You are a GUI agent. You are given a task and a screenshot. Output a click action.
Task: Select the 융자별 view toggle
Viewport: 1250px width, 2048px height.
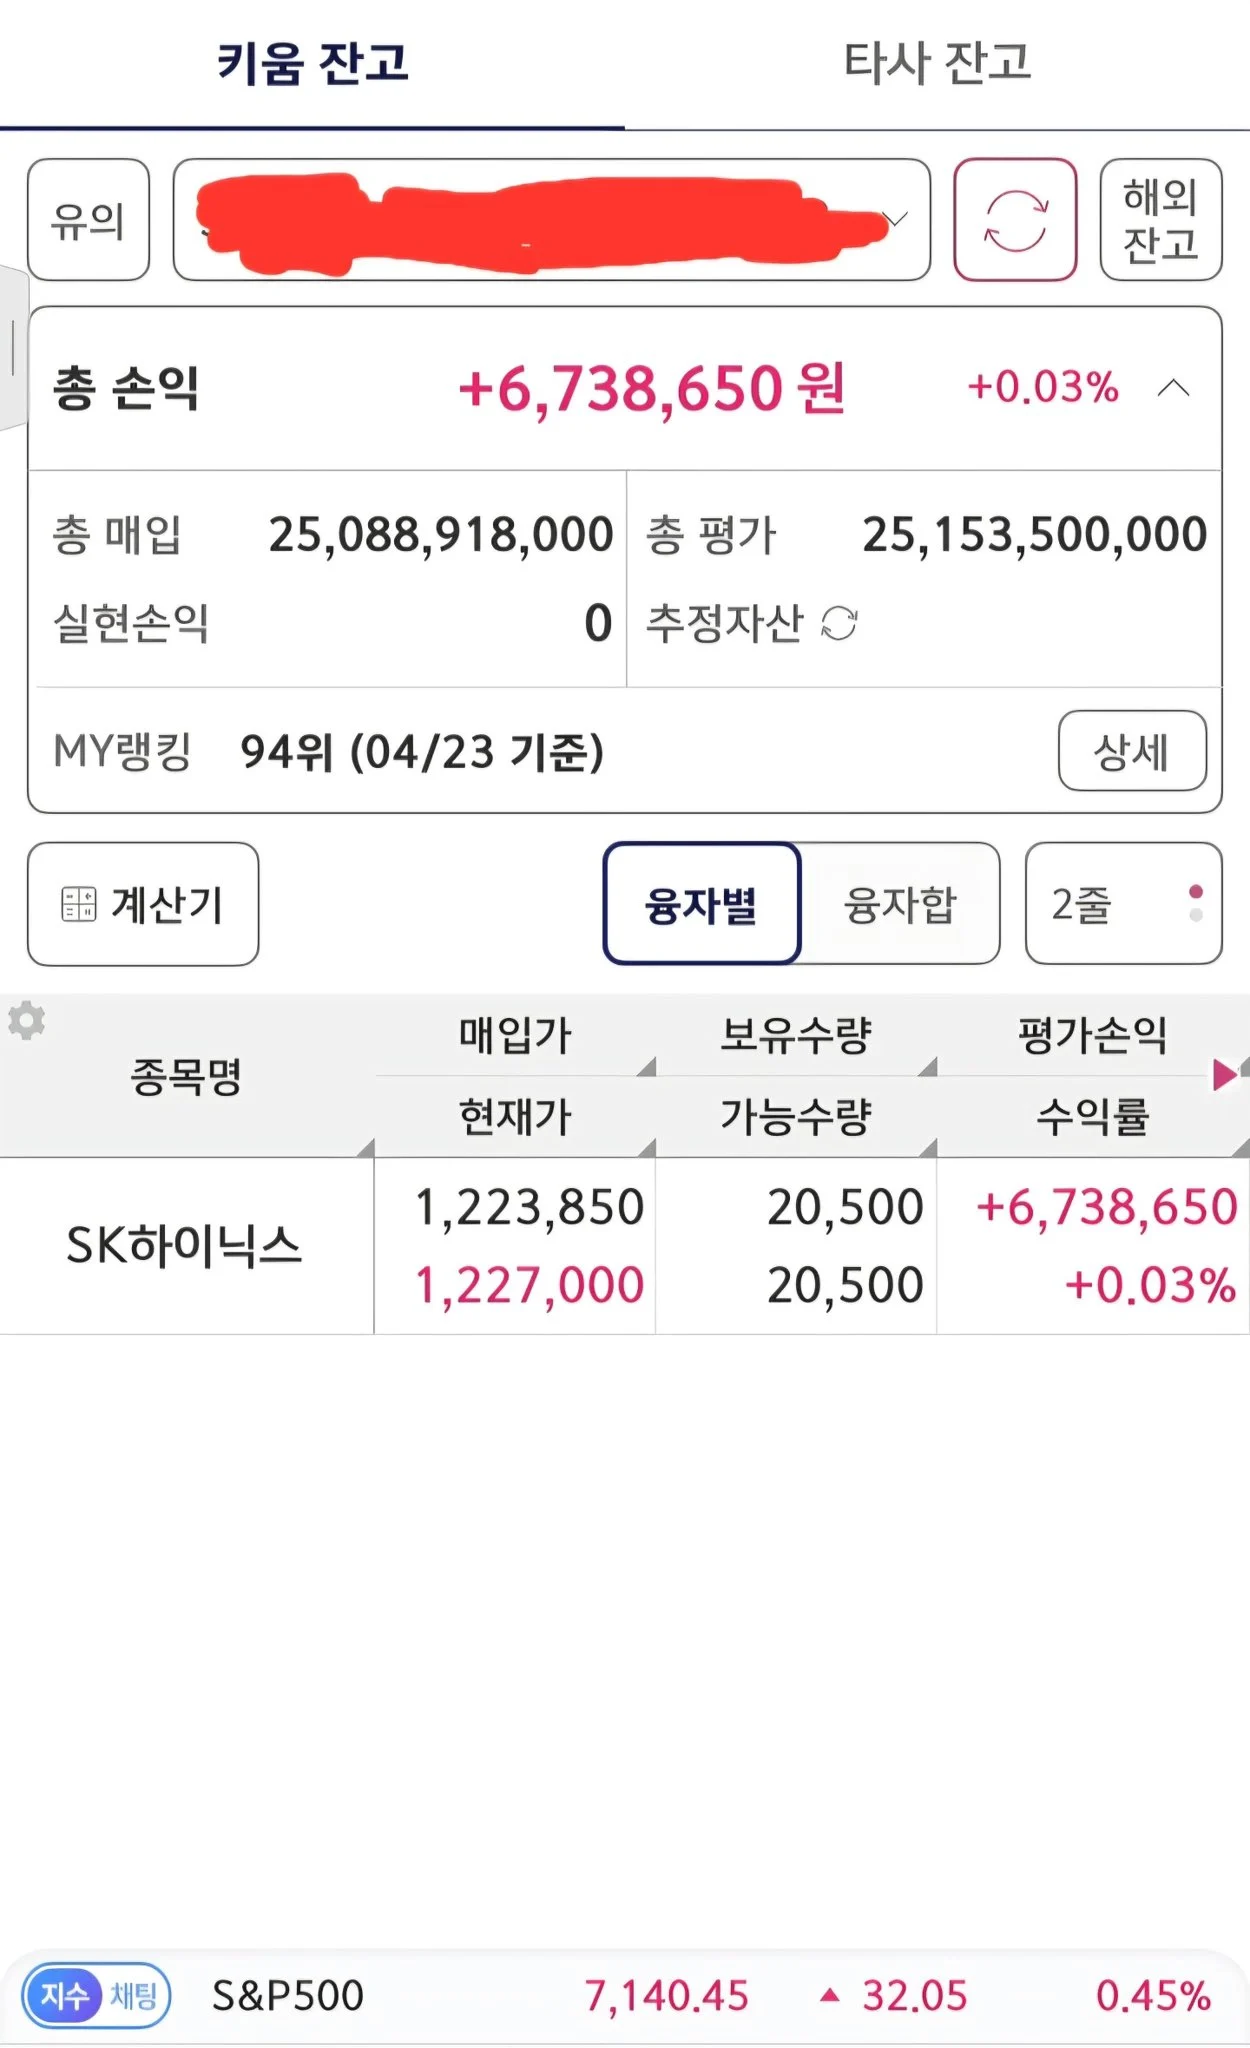pos(701,904)
